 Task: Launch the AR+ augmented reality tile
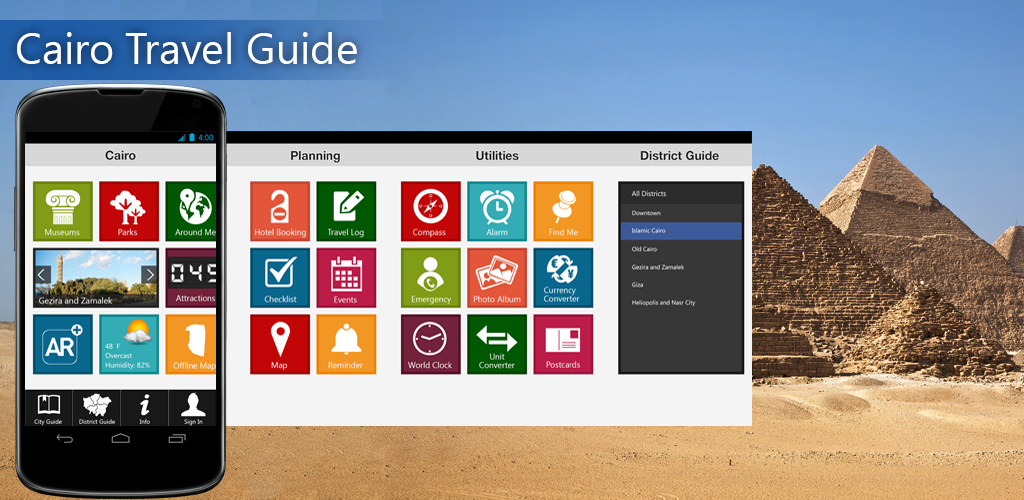[63, 345]
